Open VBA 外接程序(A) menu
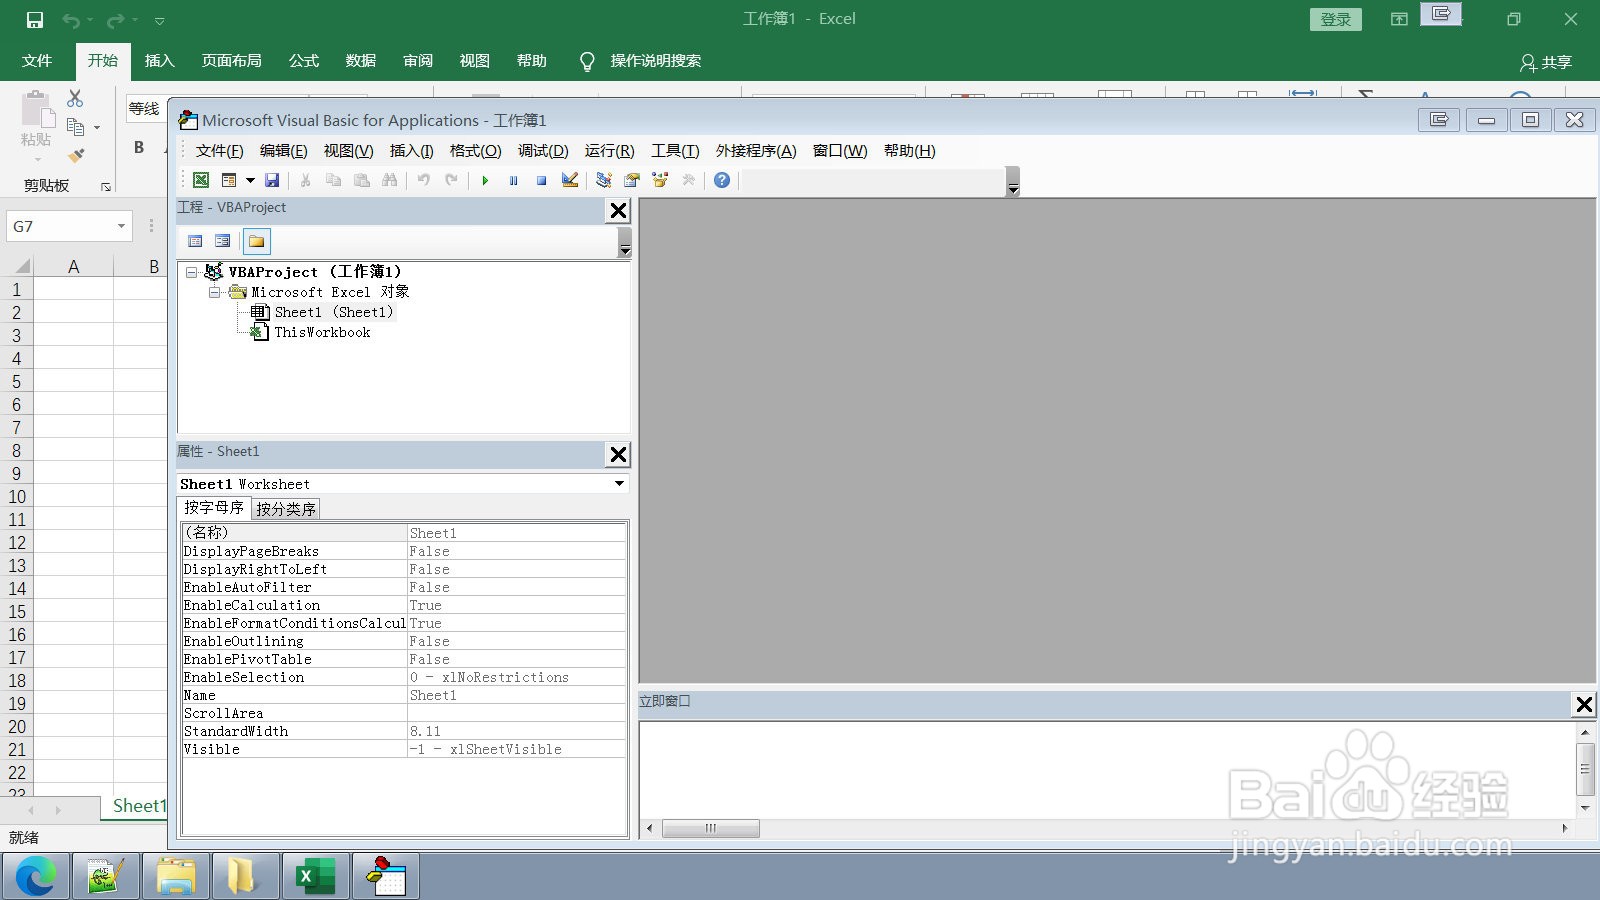The height and width of the screenshot is (900, 1600). [x=756, y=151]
